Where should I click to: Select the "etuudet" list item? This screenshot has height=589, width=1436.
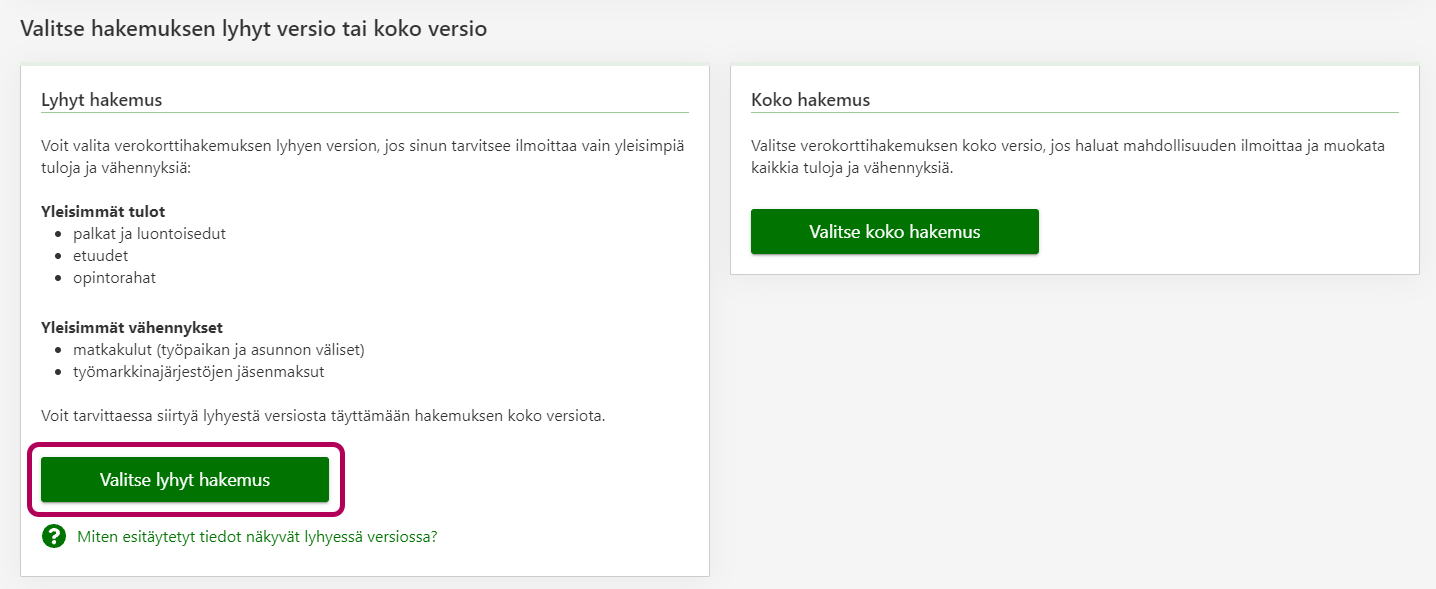point(100,256)
